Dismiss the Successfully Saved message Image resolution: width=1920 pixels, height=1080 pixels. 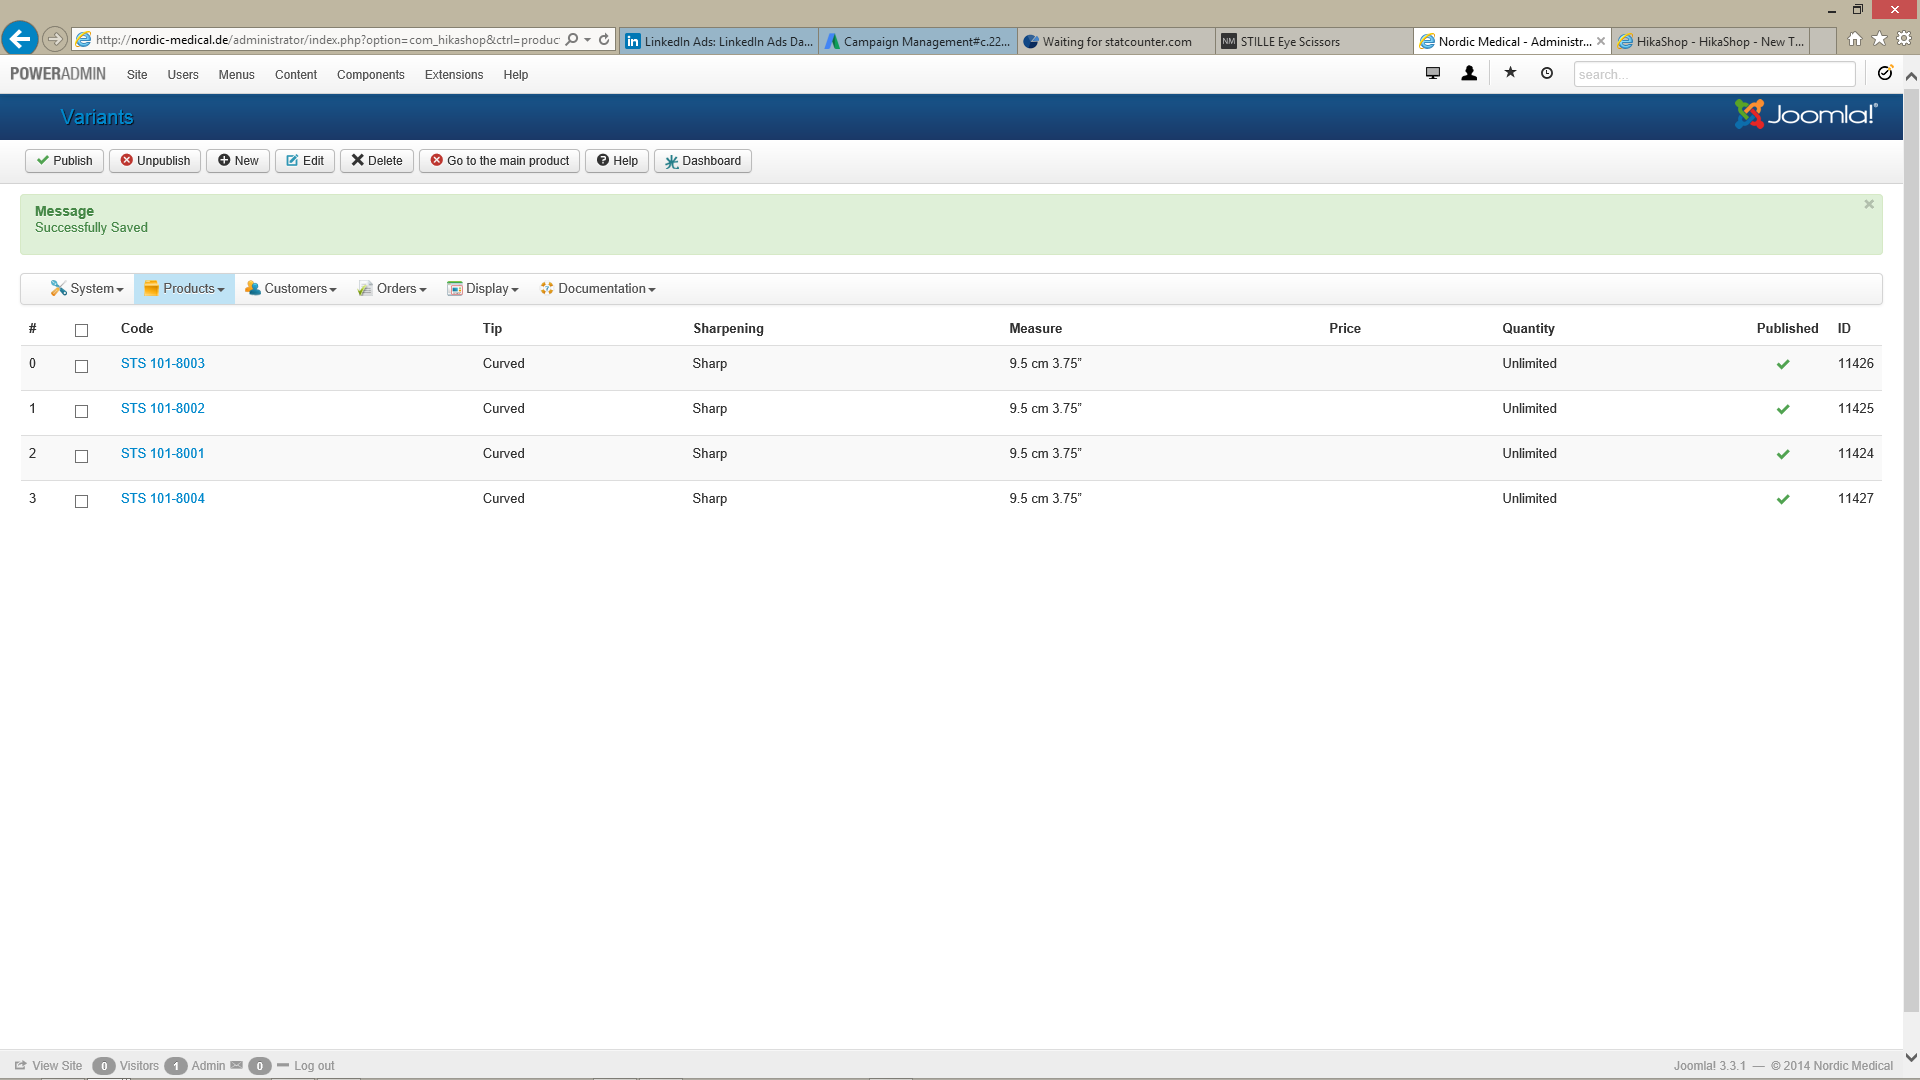(x=1868, y=204)
